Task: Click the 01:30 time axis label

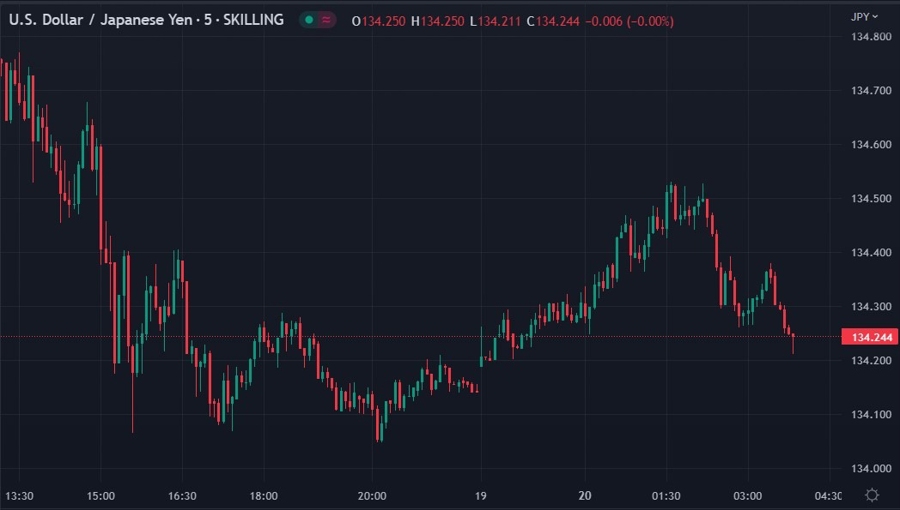Action: 666,496
